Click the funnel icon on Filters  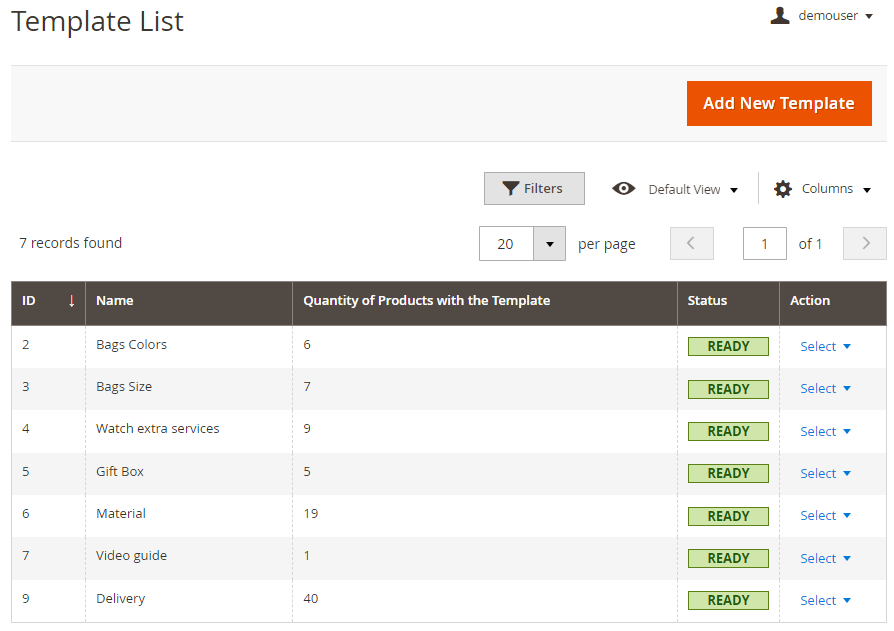[x=510, y=189]
